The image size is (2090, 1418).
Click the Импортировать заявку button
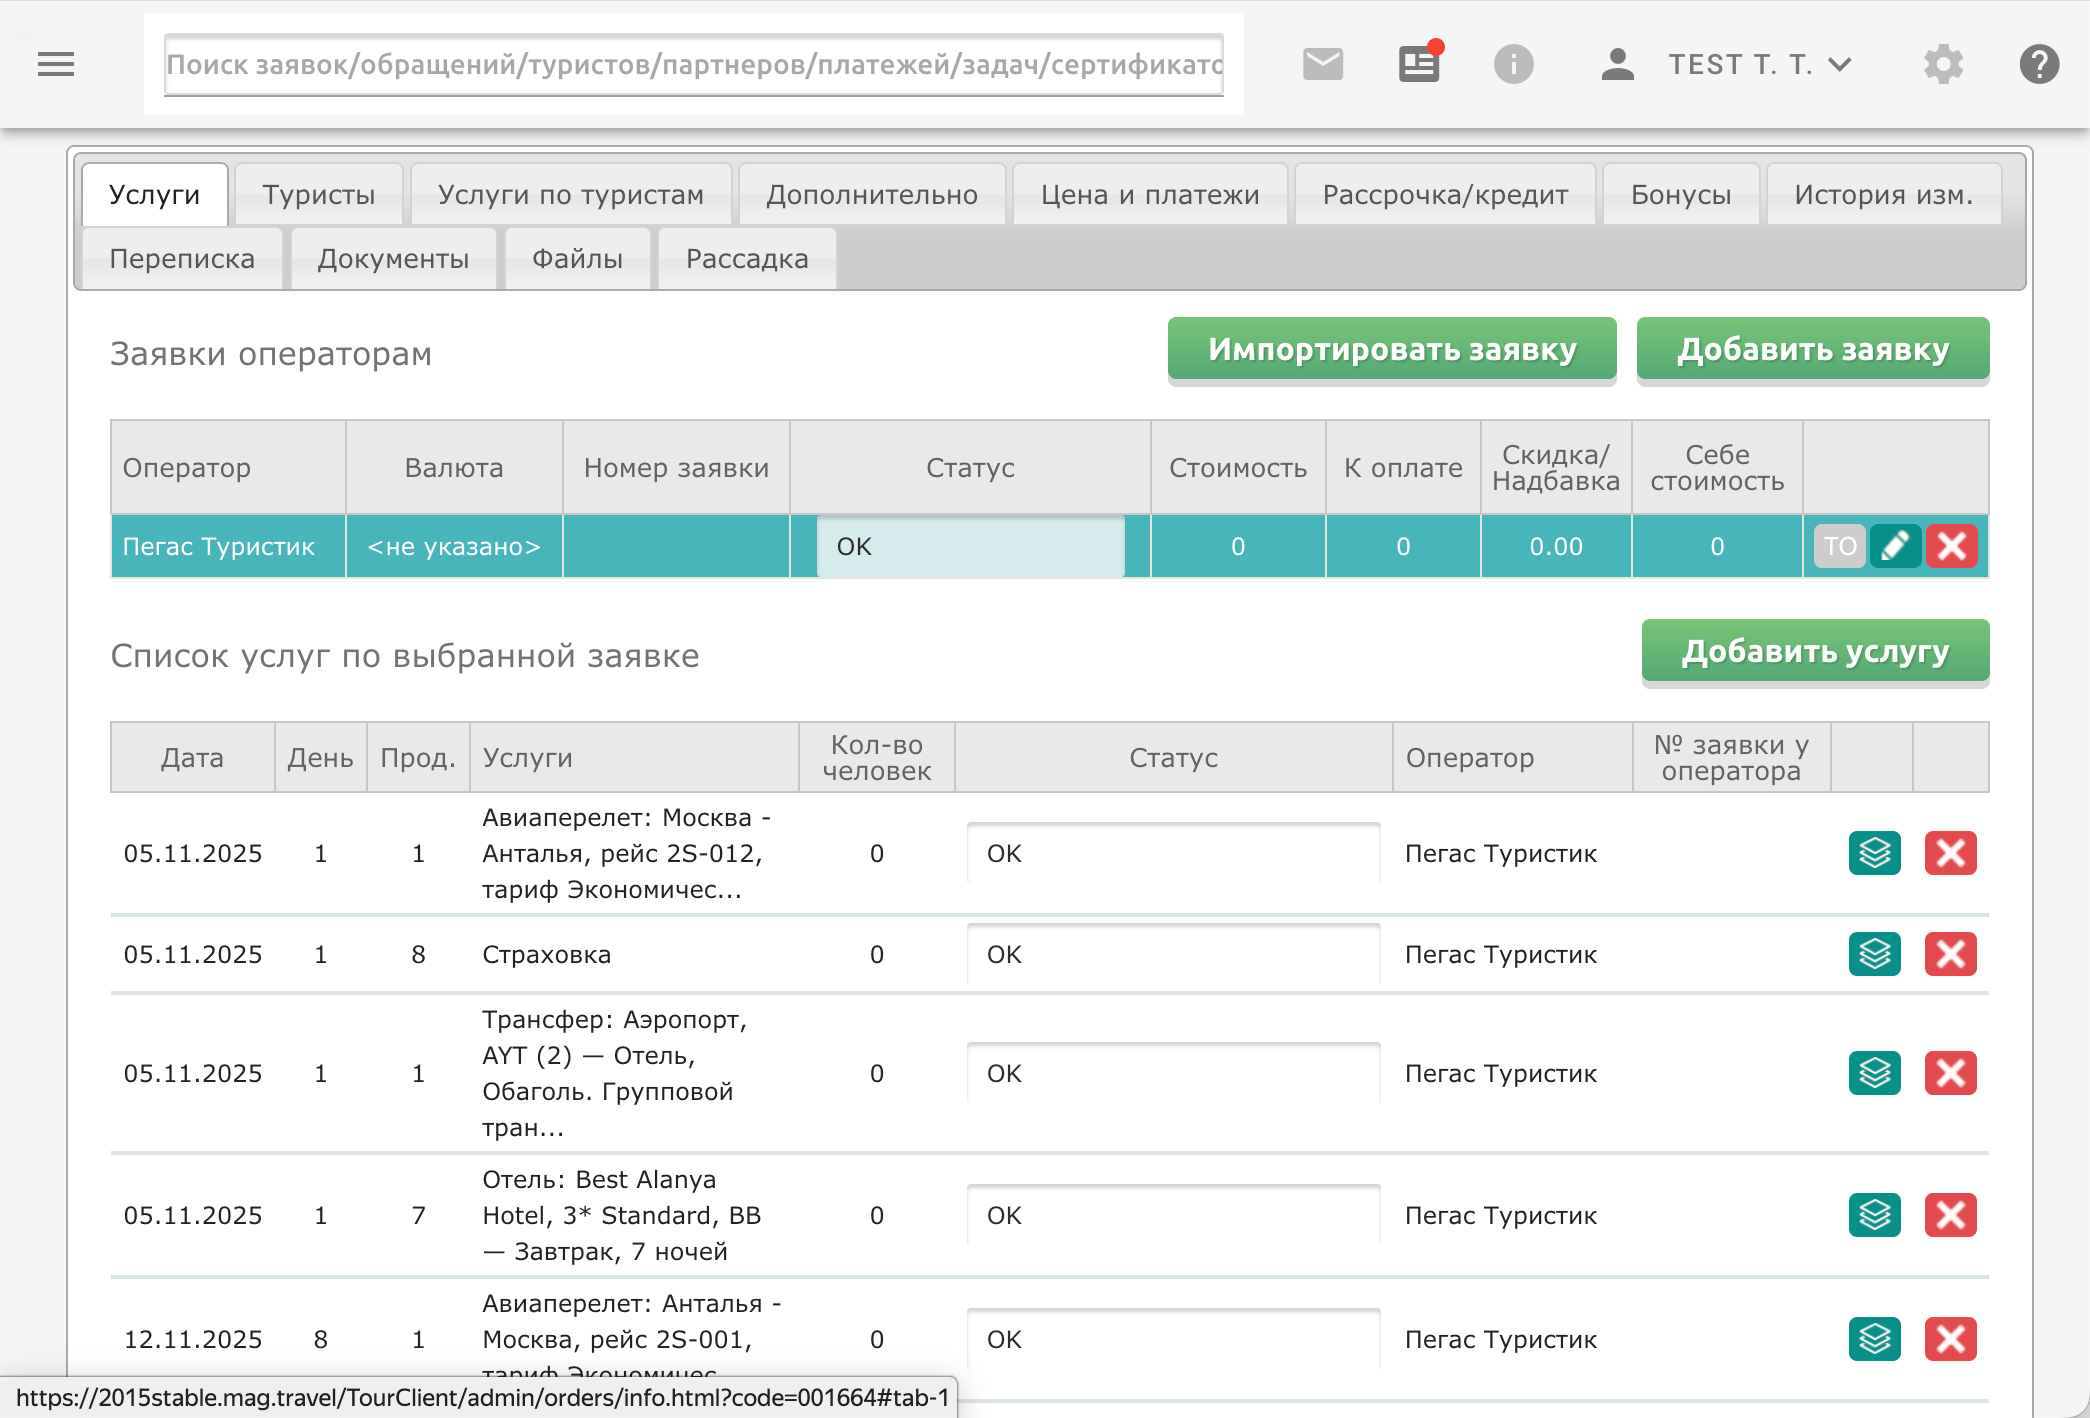point(1391,350)
